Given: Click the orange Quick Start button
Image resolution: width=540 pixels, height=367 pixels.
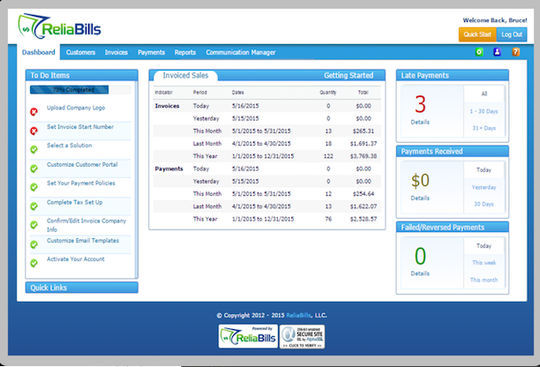Looking at the screenshot, I should (x=477, y=34).
